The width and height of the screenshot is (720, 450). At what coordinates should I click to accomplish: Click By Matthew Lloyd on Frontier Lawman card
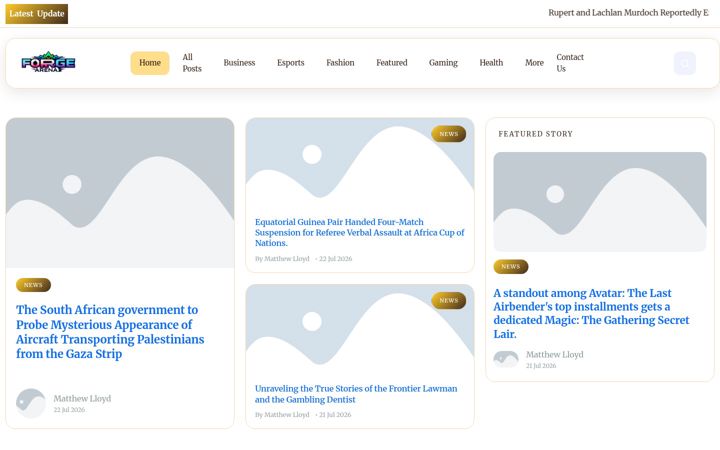pos(282,415)
